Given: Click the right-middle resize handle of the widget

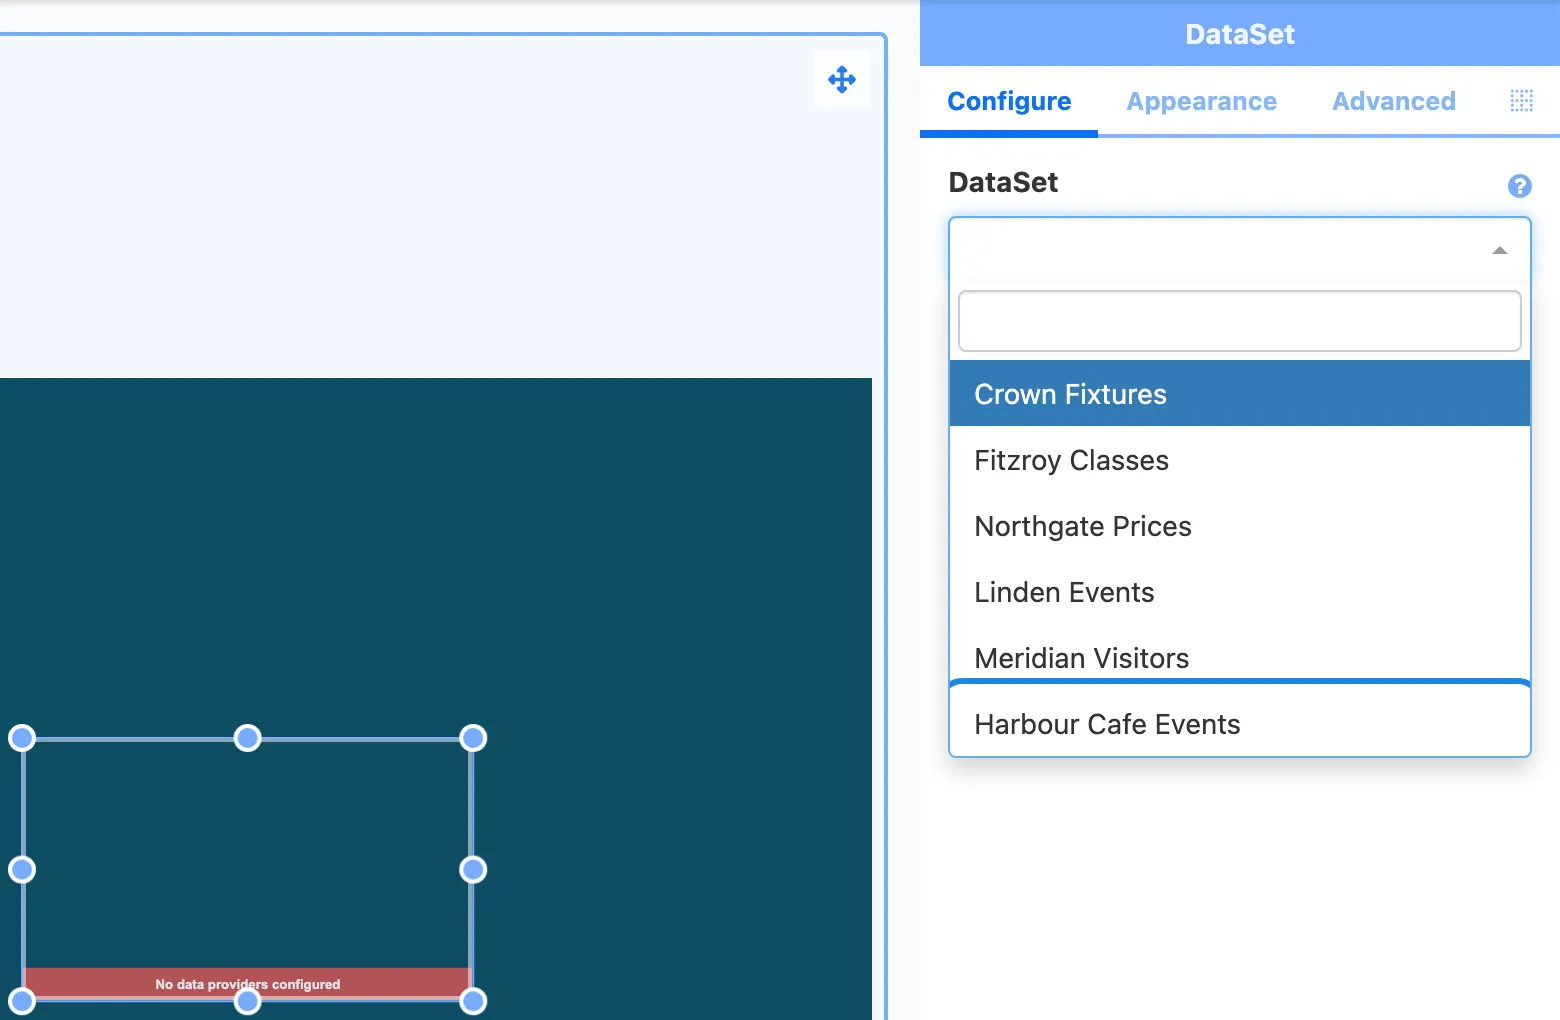Looking at the screenshot, I should point(473,870).
